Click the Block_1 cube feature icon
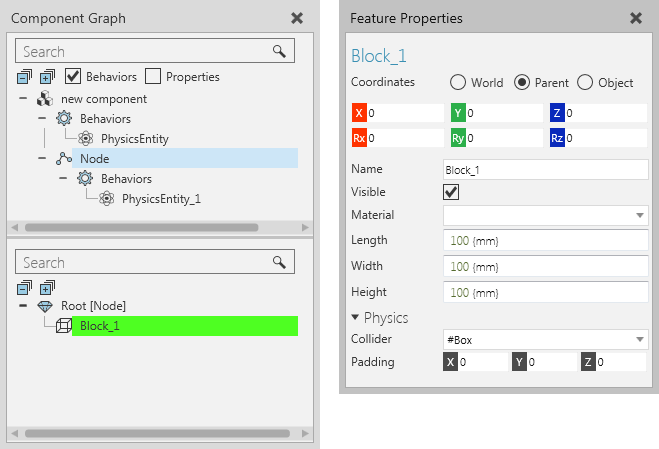The image size is (659, 449). click(64, 326)
